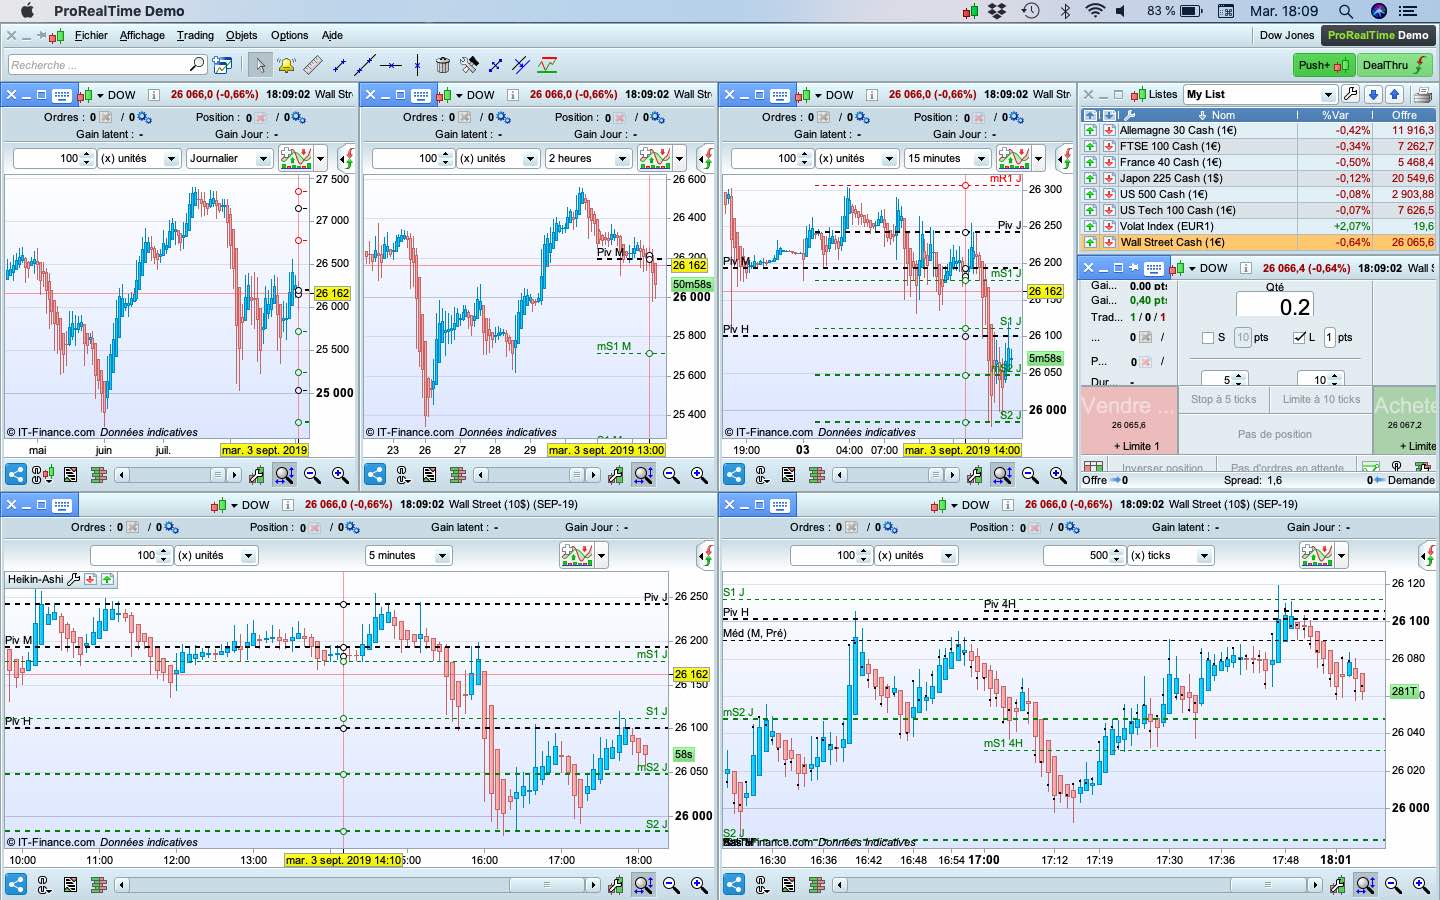This screenshot has height=900, width=1440.
Task: Toggle auto-fit zoom on the 2 heures chart
Action: coord(643,475)
